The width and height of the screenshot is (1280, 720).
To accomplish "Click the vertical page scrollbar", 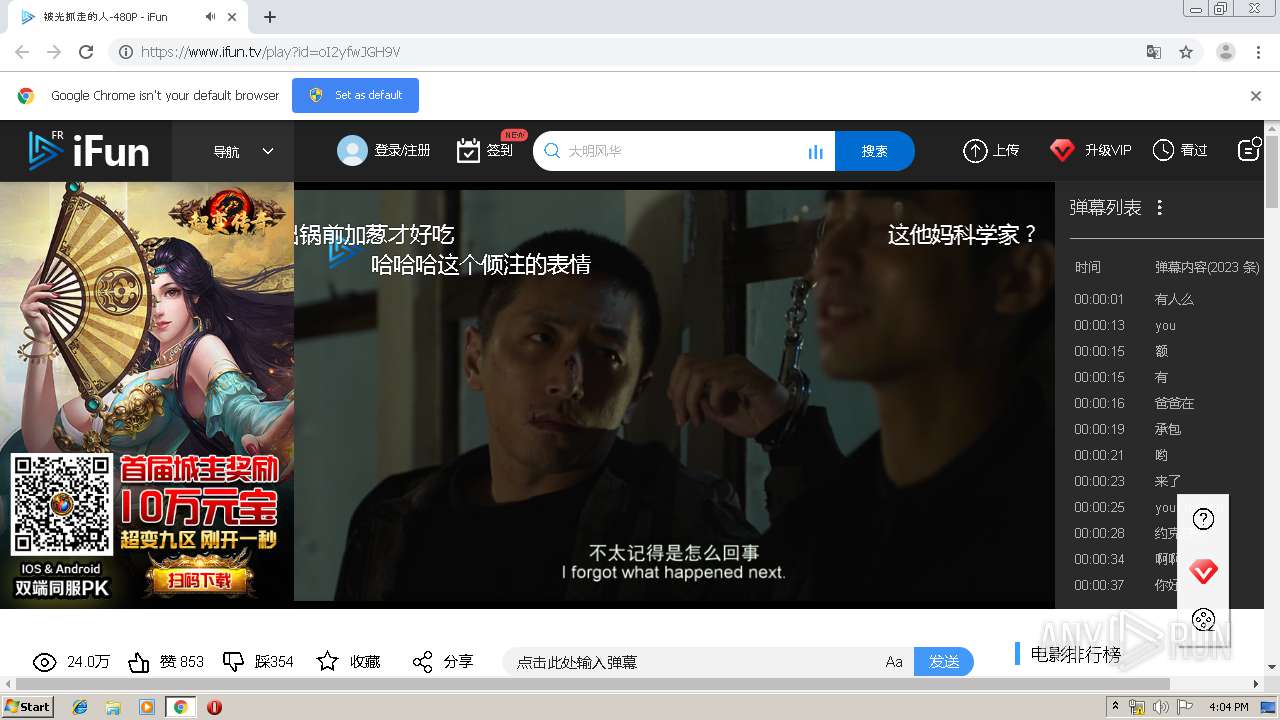I will 1272,172.
